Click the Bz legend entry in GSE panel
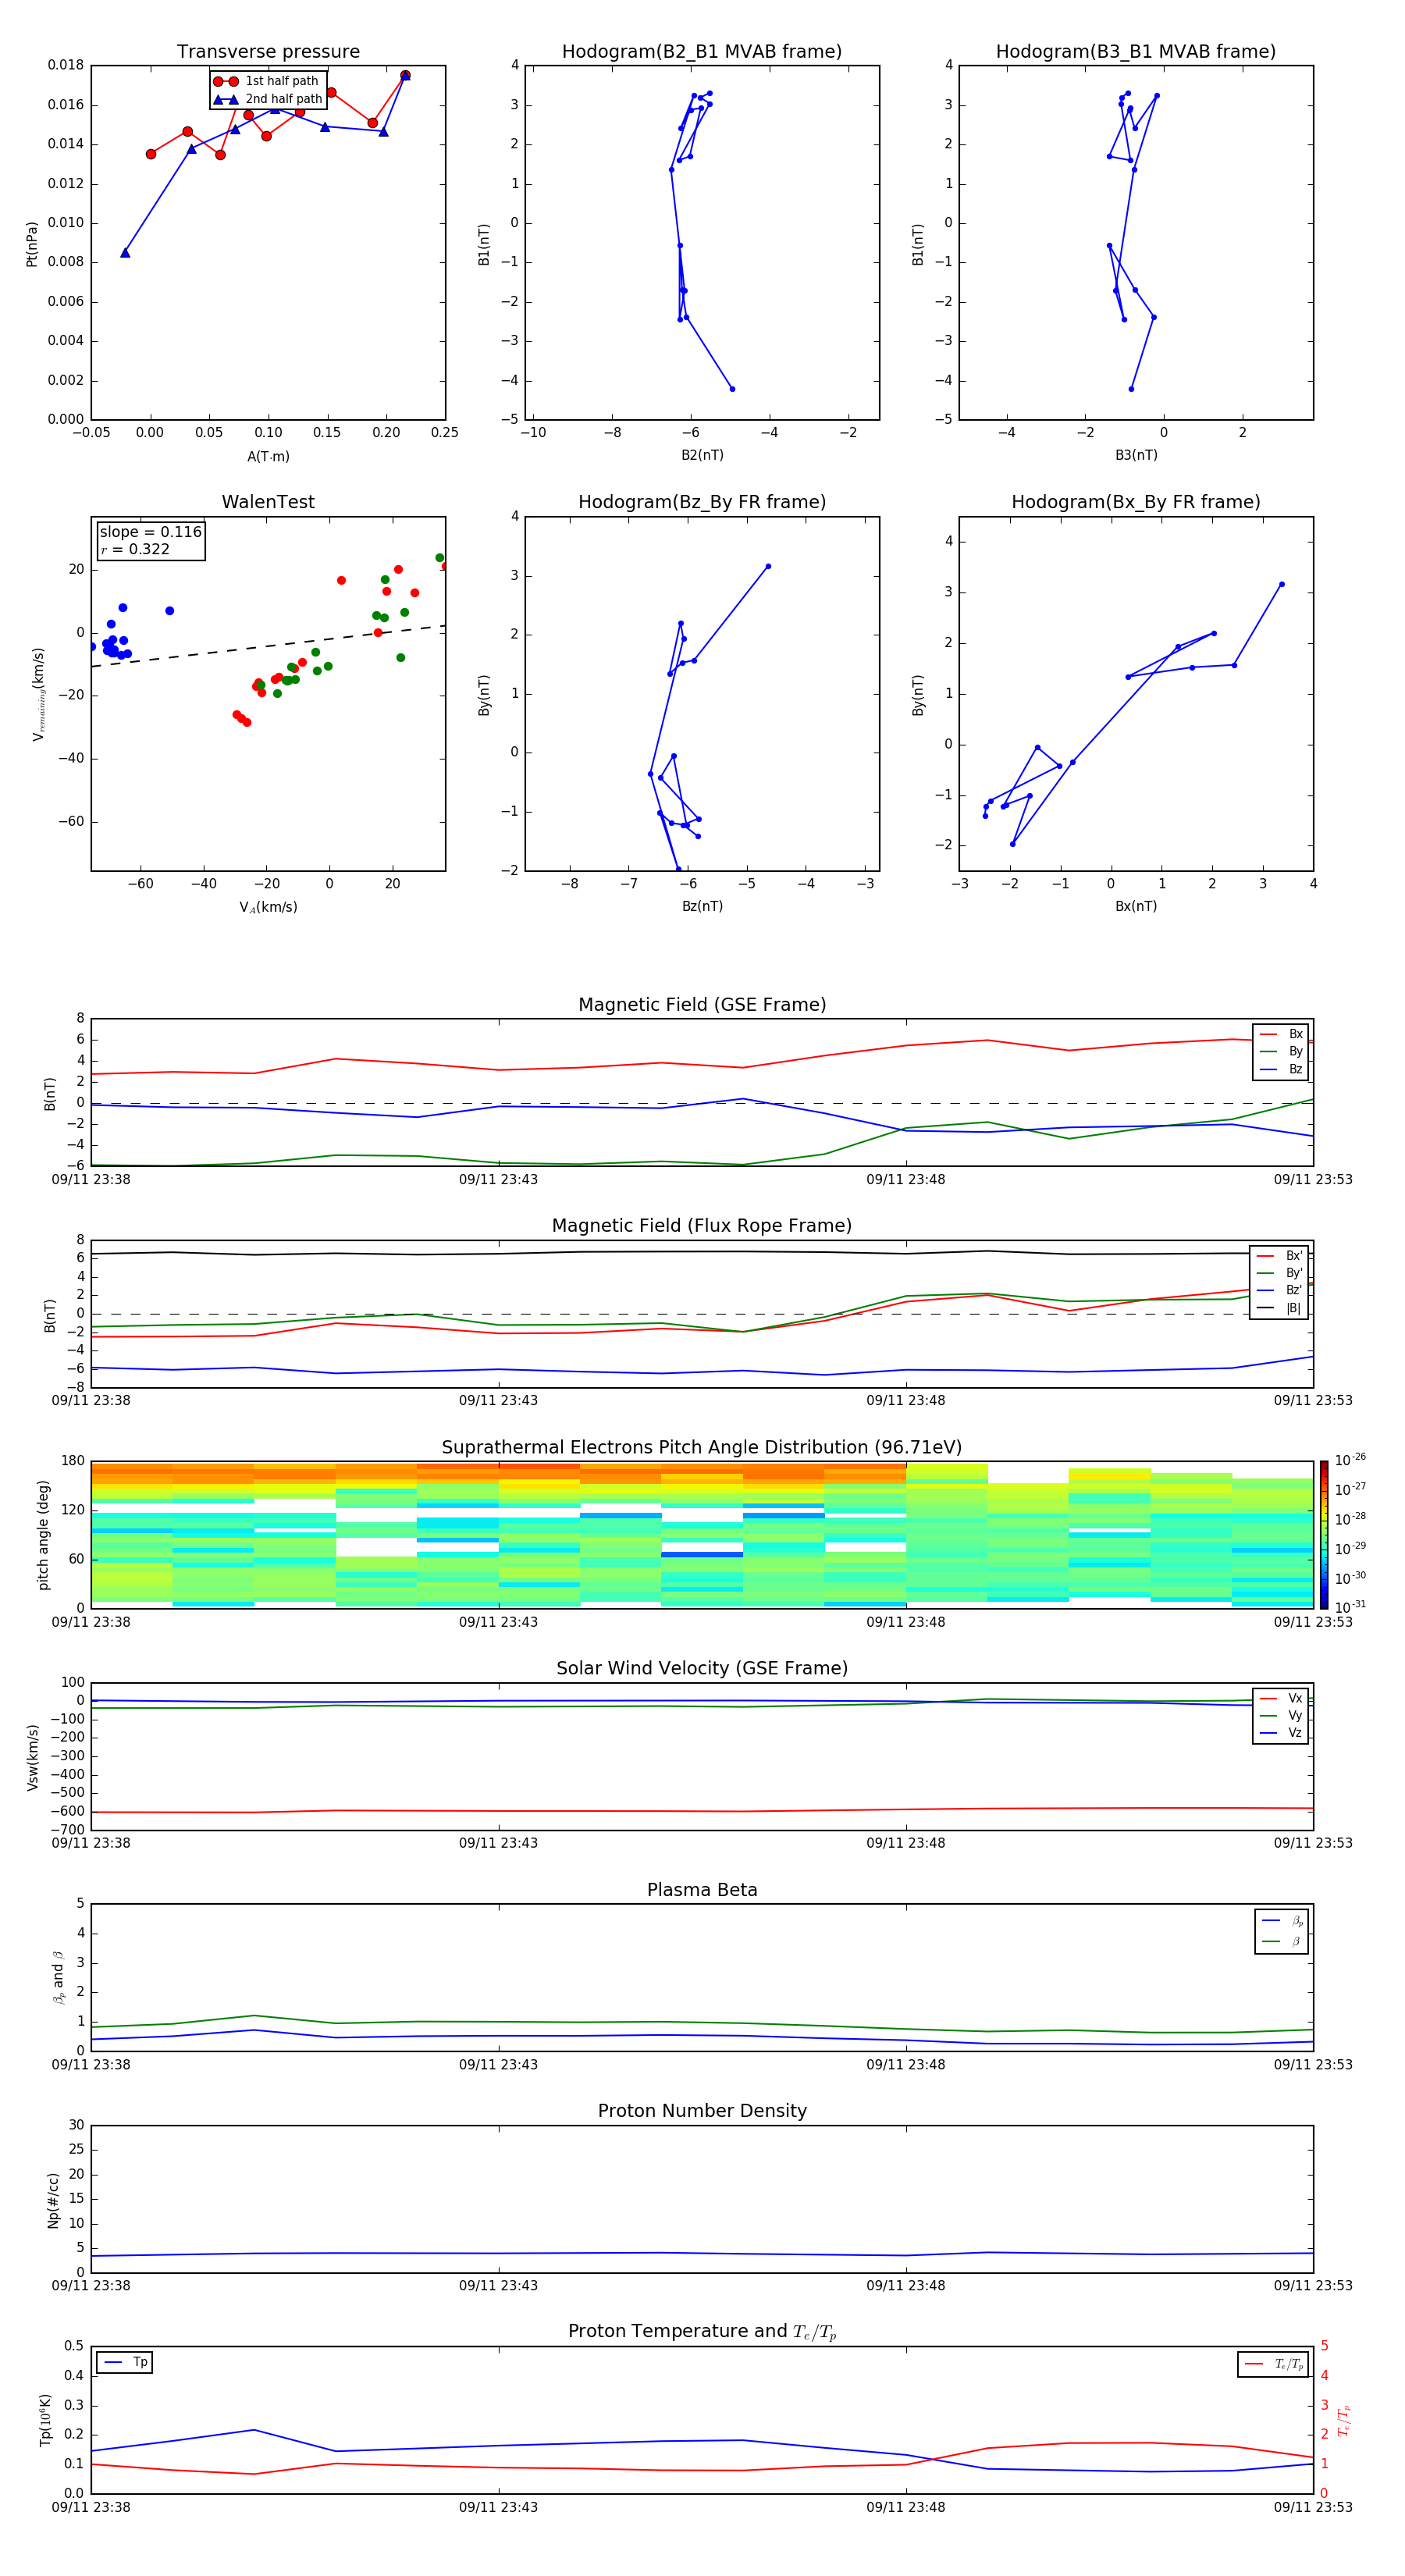 click(1281, 1069)
